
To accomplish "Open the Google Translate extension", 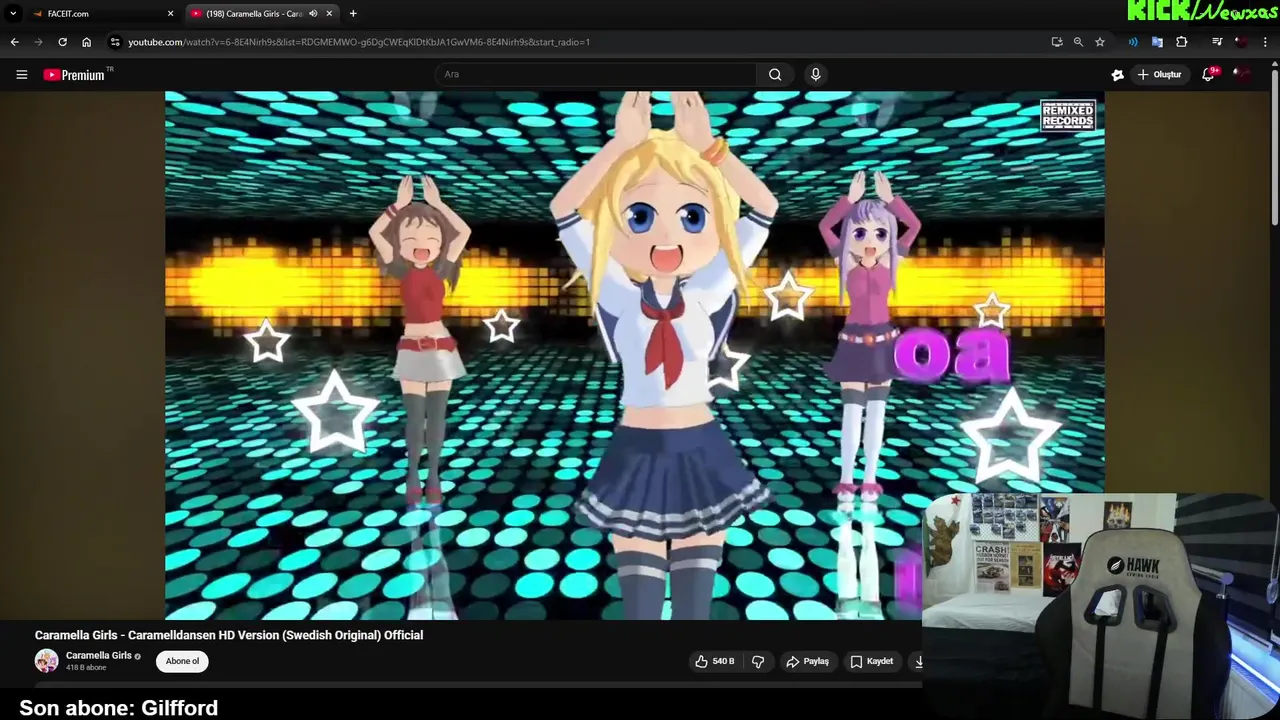I will pos(1157,42).
